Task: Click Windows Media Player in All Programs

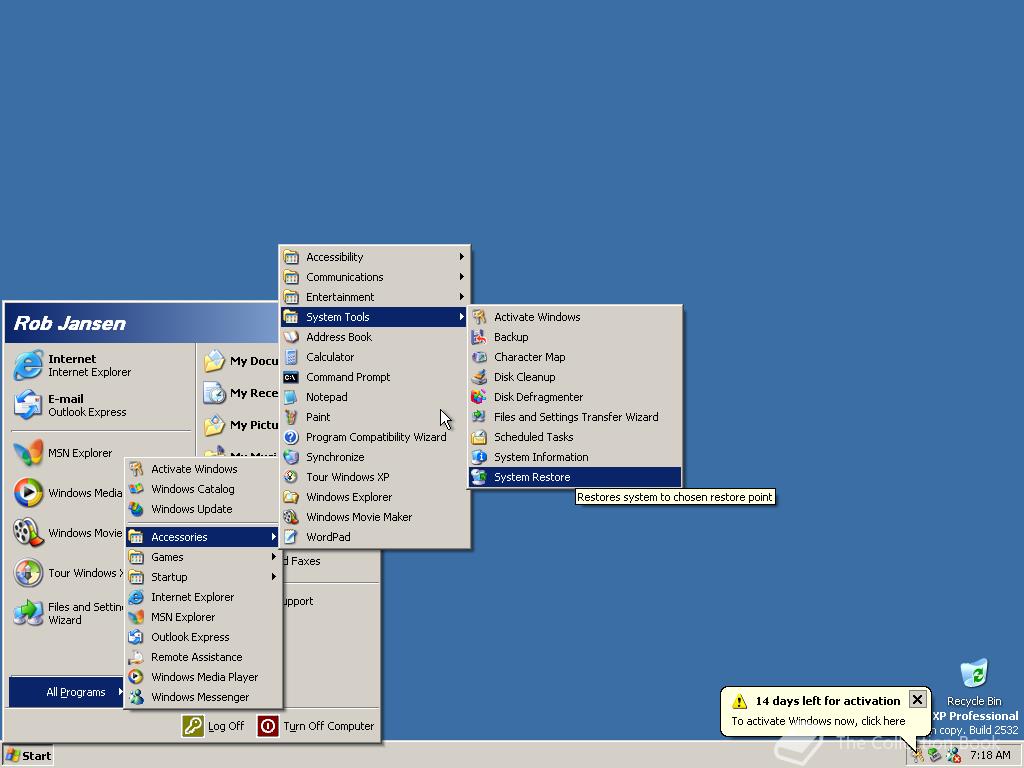Action: [x=203, y=677]
